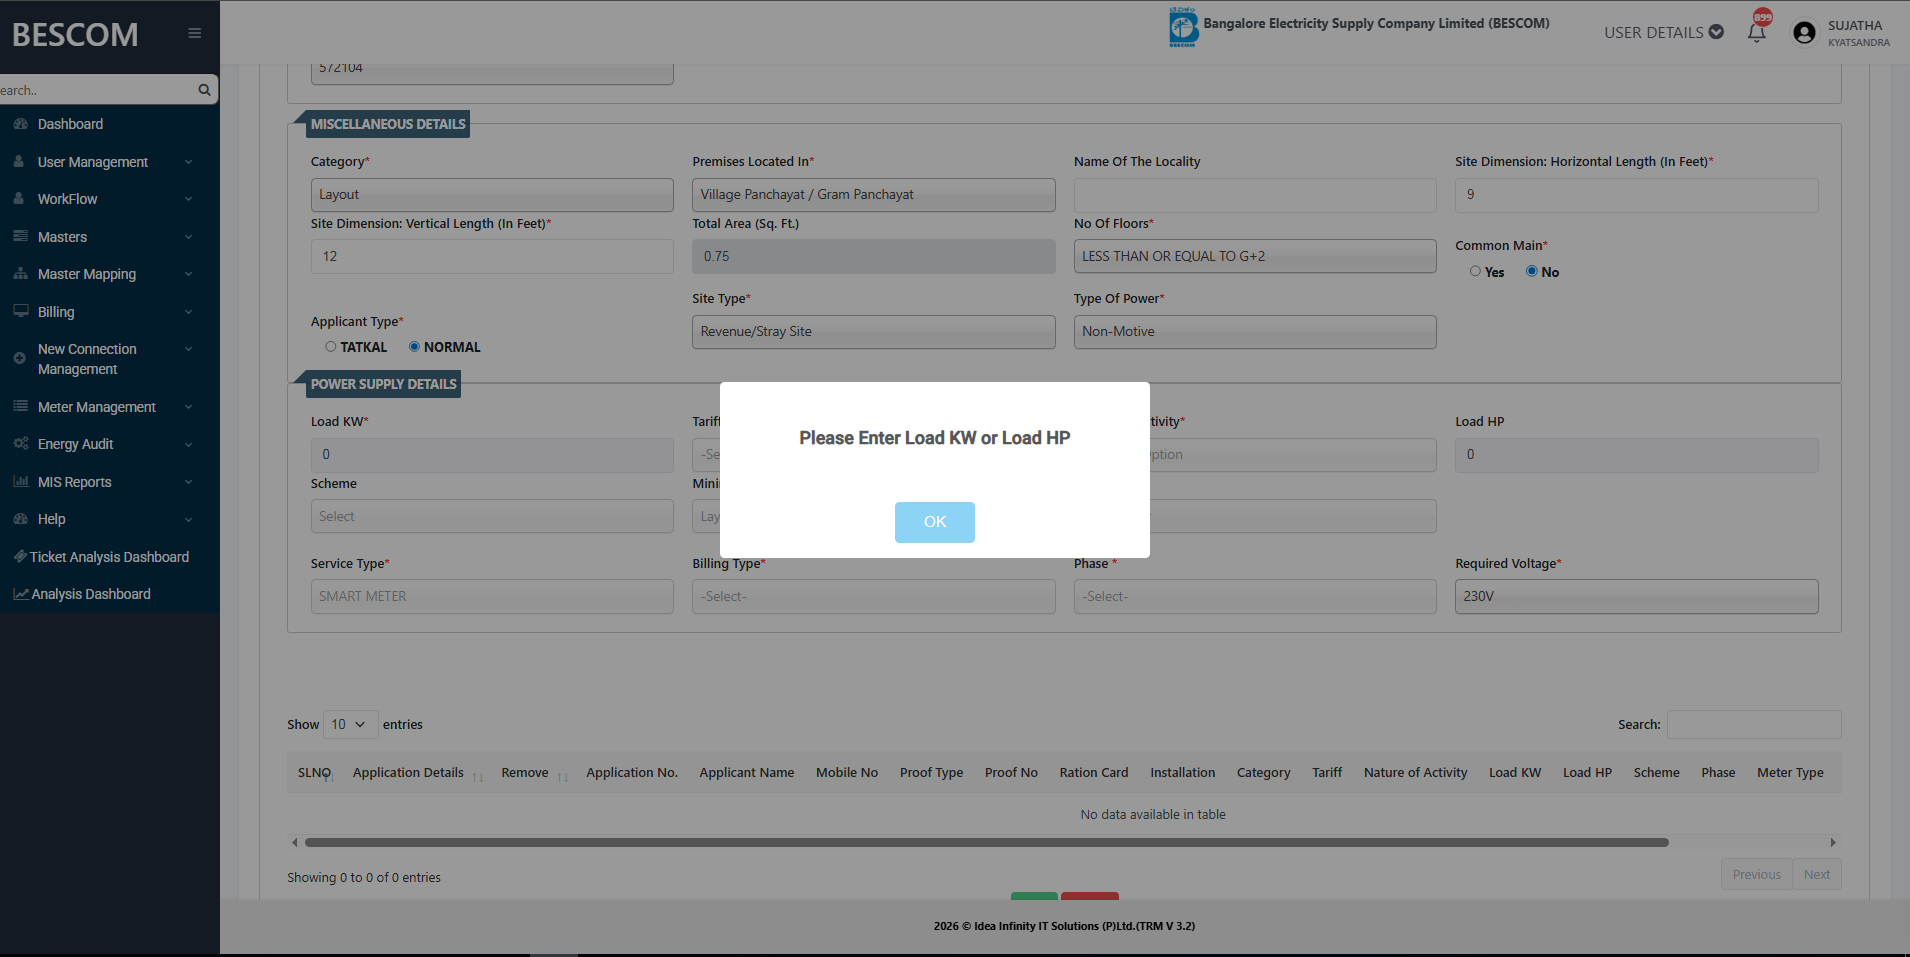Click the table Search input box
Screen dimensions: 1910x957
[1754, 724]
